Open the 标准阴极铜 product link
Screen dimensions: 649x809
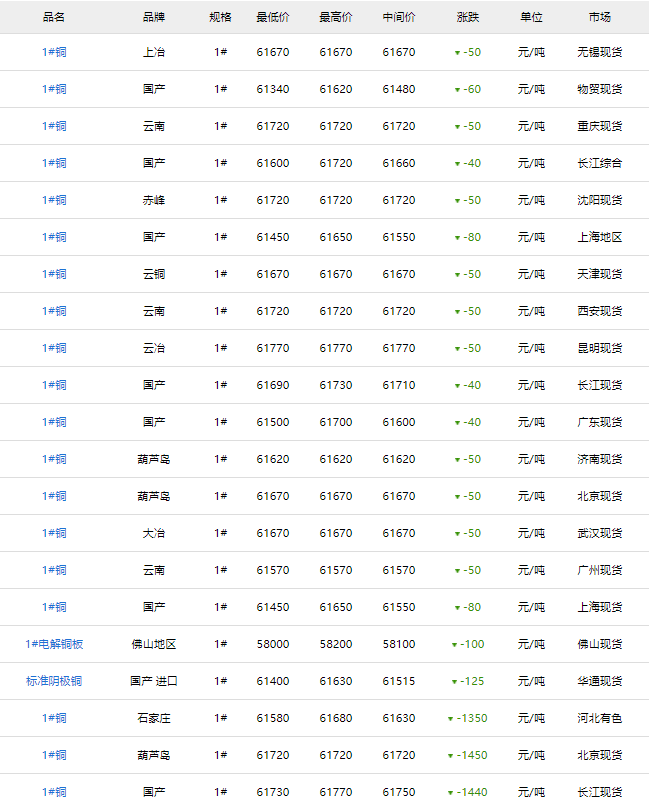point(54,681)
